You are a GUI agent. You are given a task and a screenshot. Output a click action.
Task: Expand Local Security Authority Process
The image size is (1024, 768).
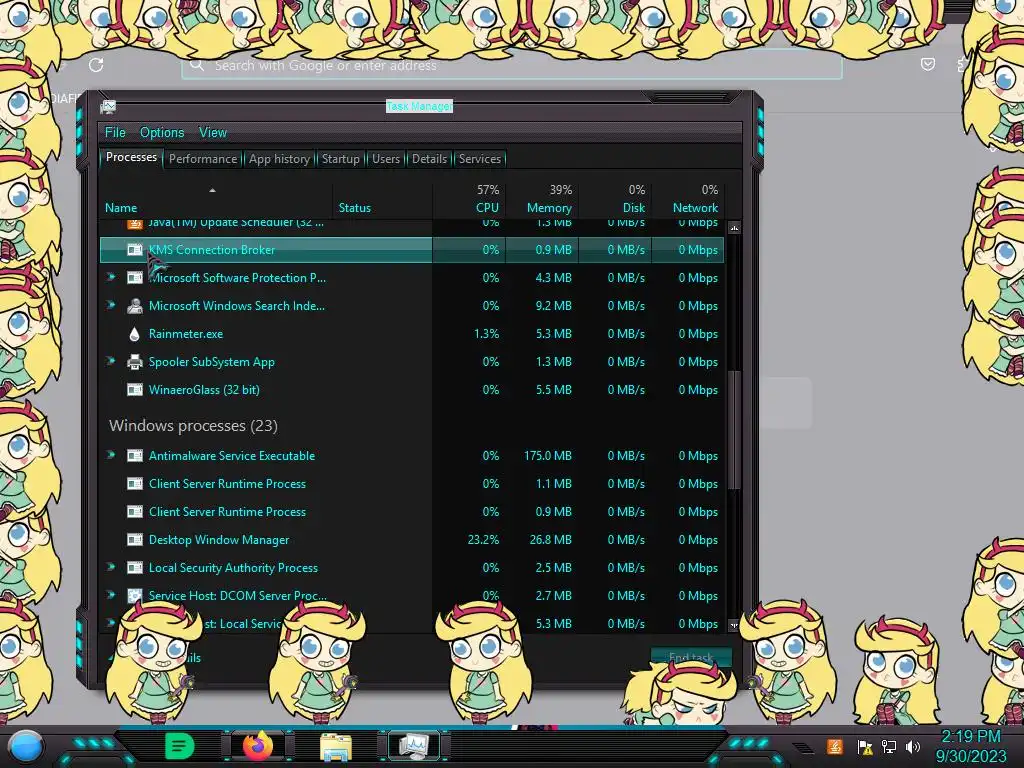[111, 568]
